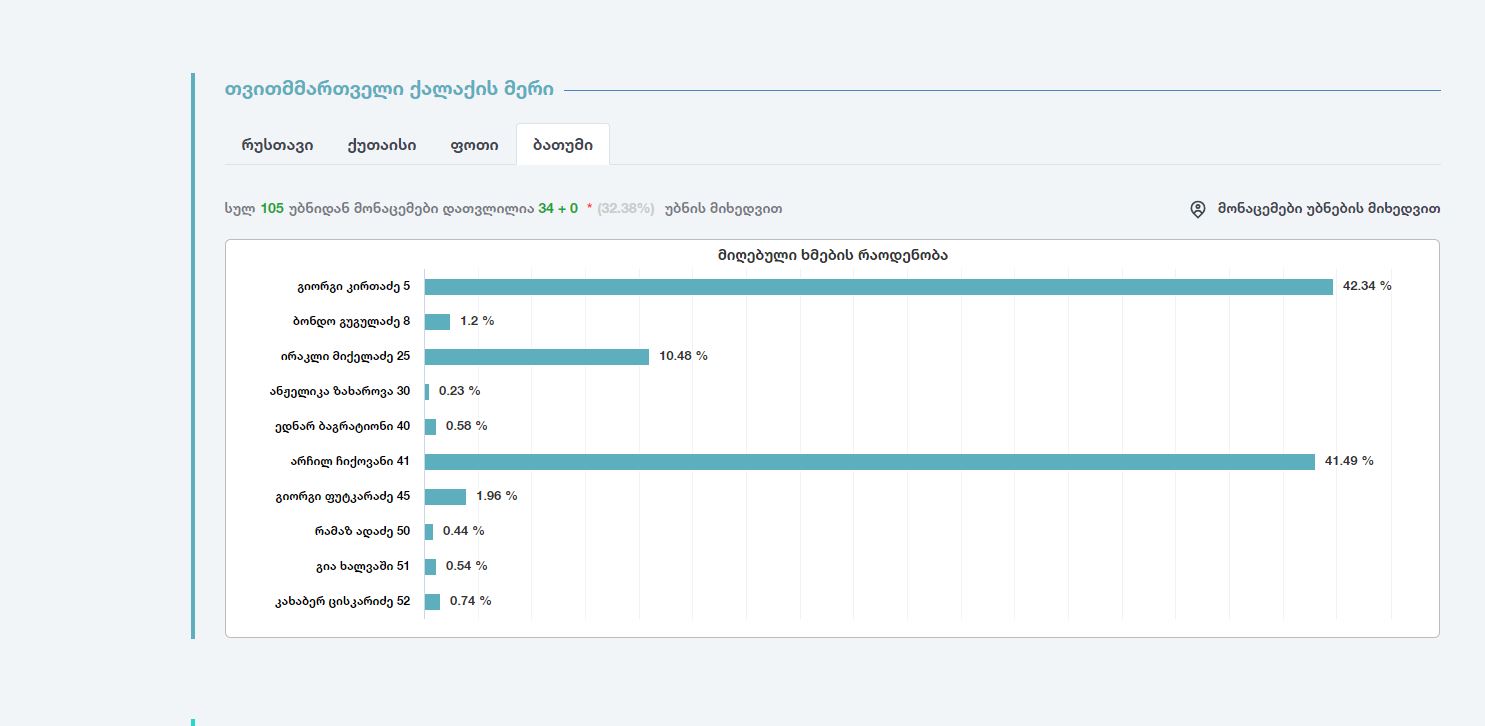Screen dimensions: 1485x726
Task: Click the 41.49 % value label
Action: (x=1349, y=461)
